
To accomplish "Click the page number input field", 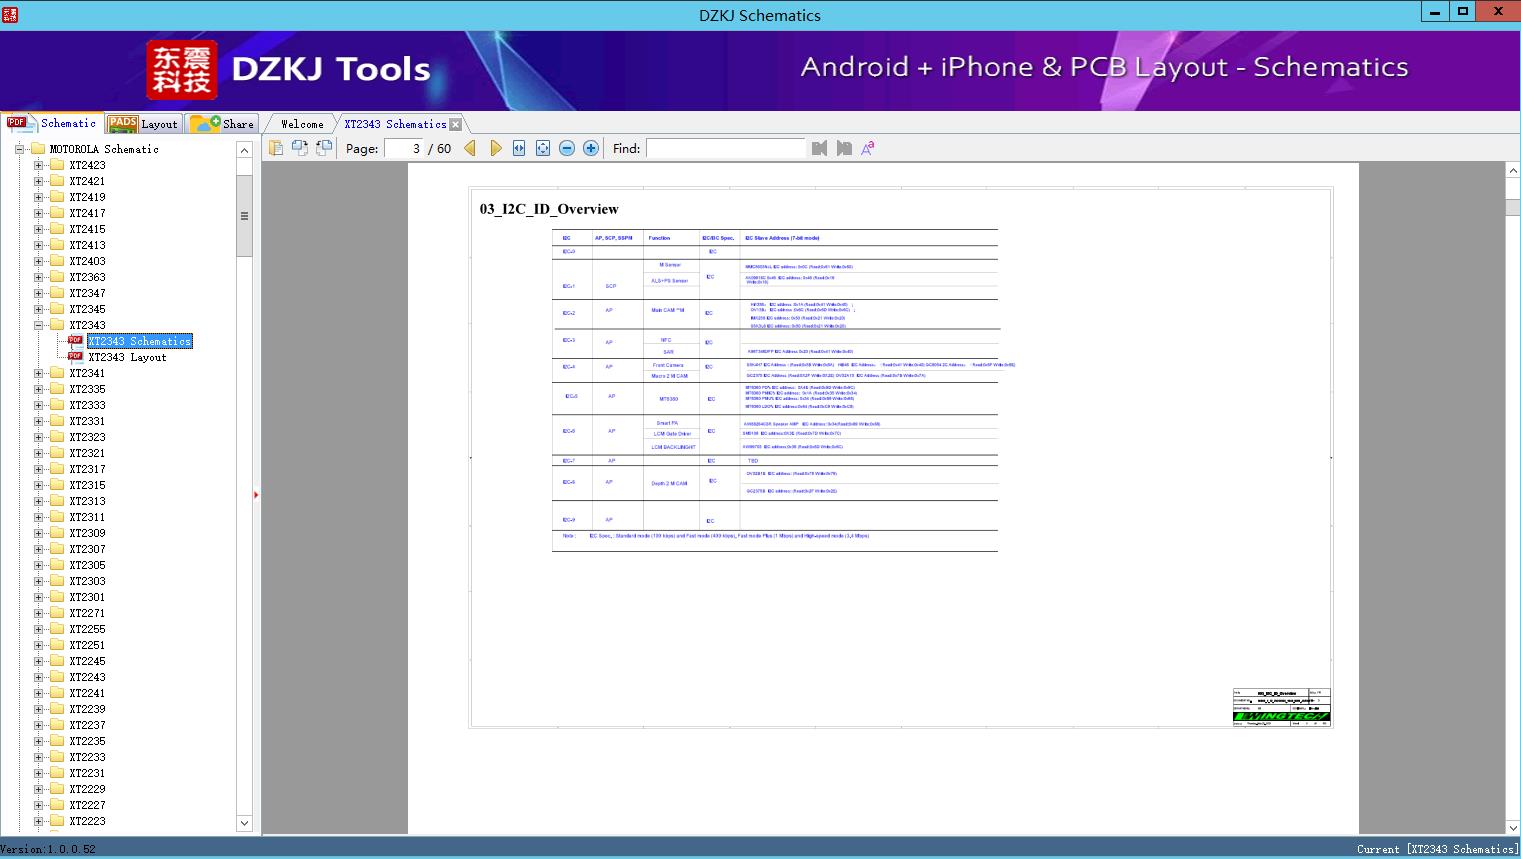I will [x=404, y=148].
